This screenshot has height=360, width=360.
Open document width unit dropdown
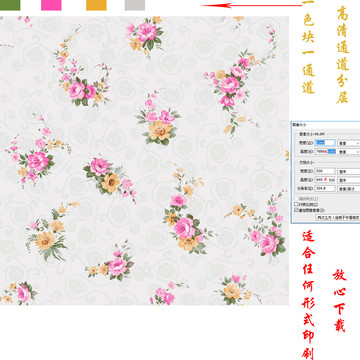click(x=349, y=171)
